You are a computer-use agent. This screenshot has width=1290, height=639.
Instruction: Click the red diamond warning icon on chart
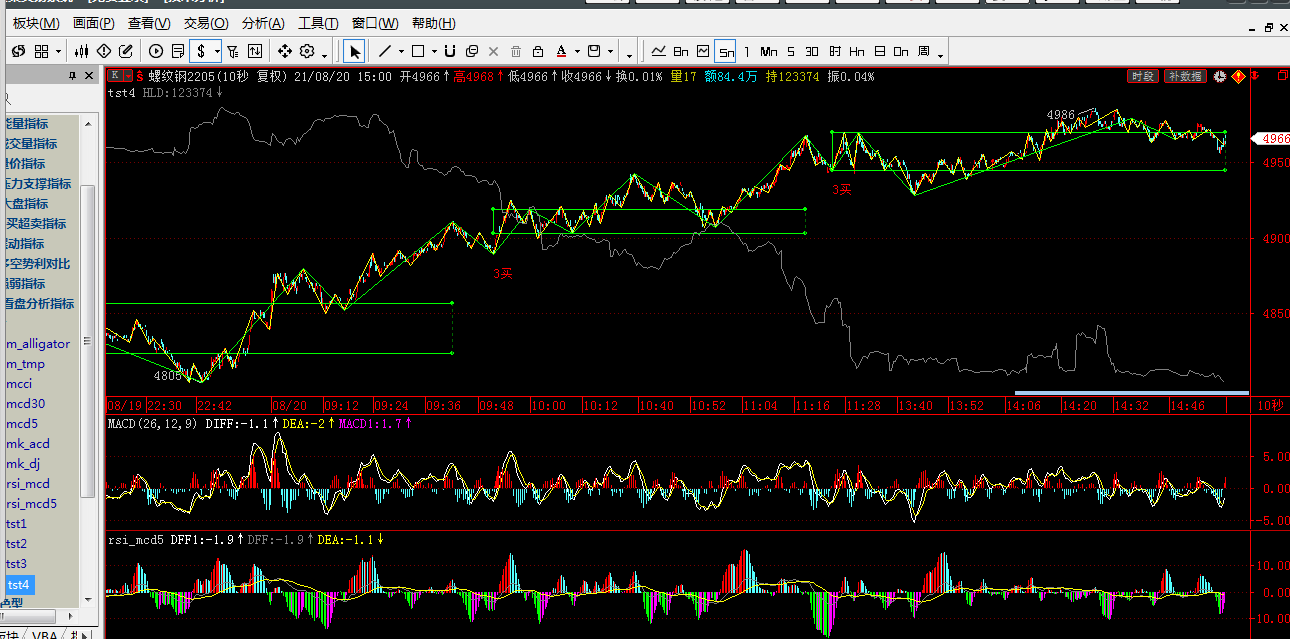tap(1237, 76)
